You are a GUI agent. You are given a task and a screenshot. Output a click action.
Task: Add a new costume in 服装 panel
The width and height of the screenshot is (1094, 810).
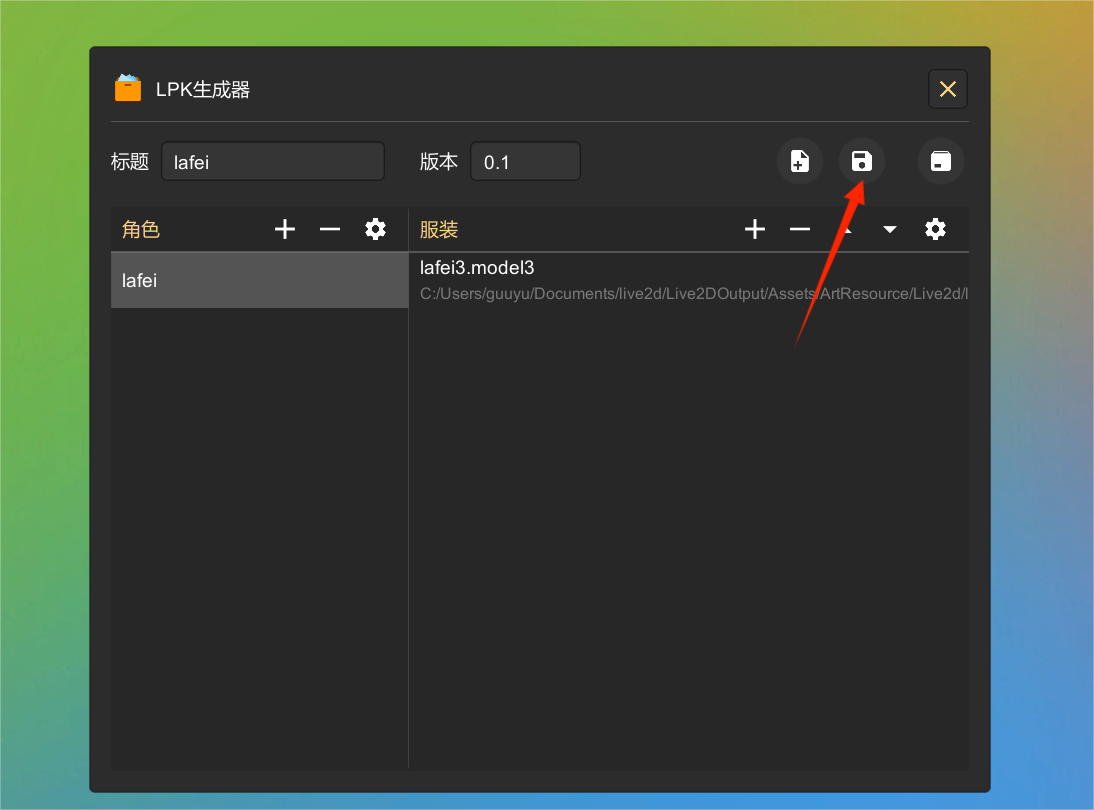pyautogui.click(x=755, y=230)
